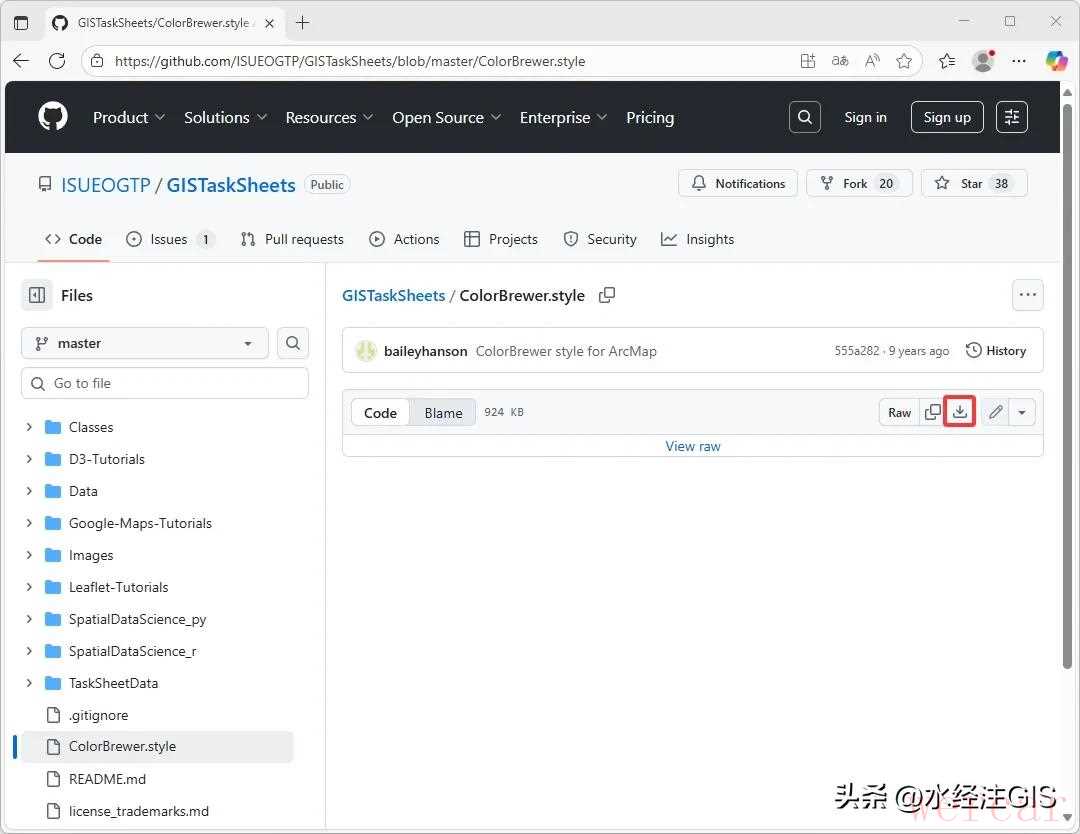The image size is (1080, 834).
Task: Copy raw file contents icon
Action: coord(933,412)
